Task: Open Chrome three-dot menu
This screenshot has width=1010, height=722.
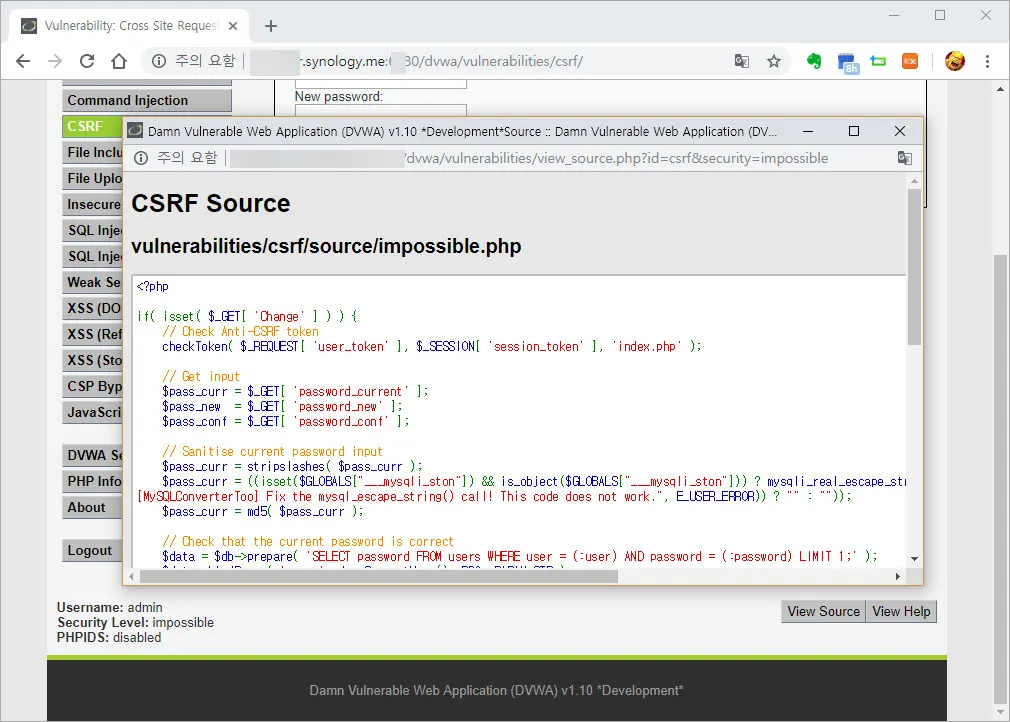Action: point(987,61)
